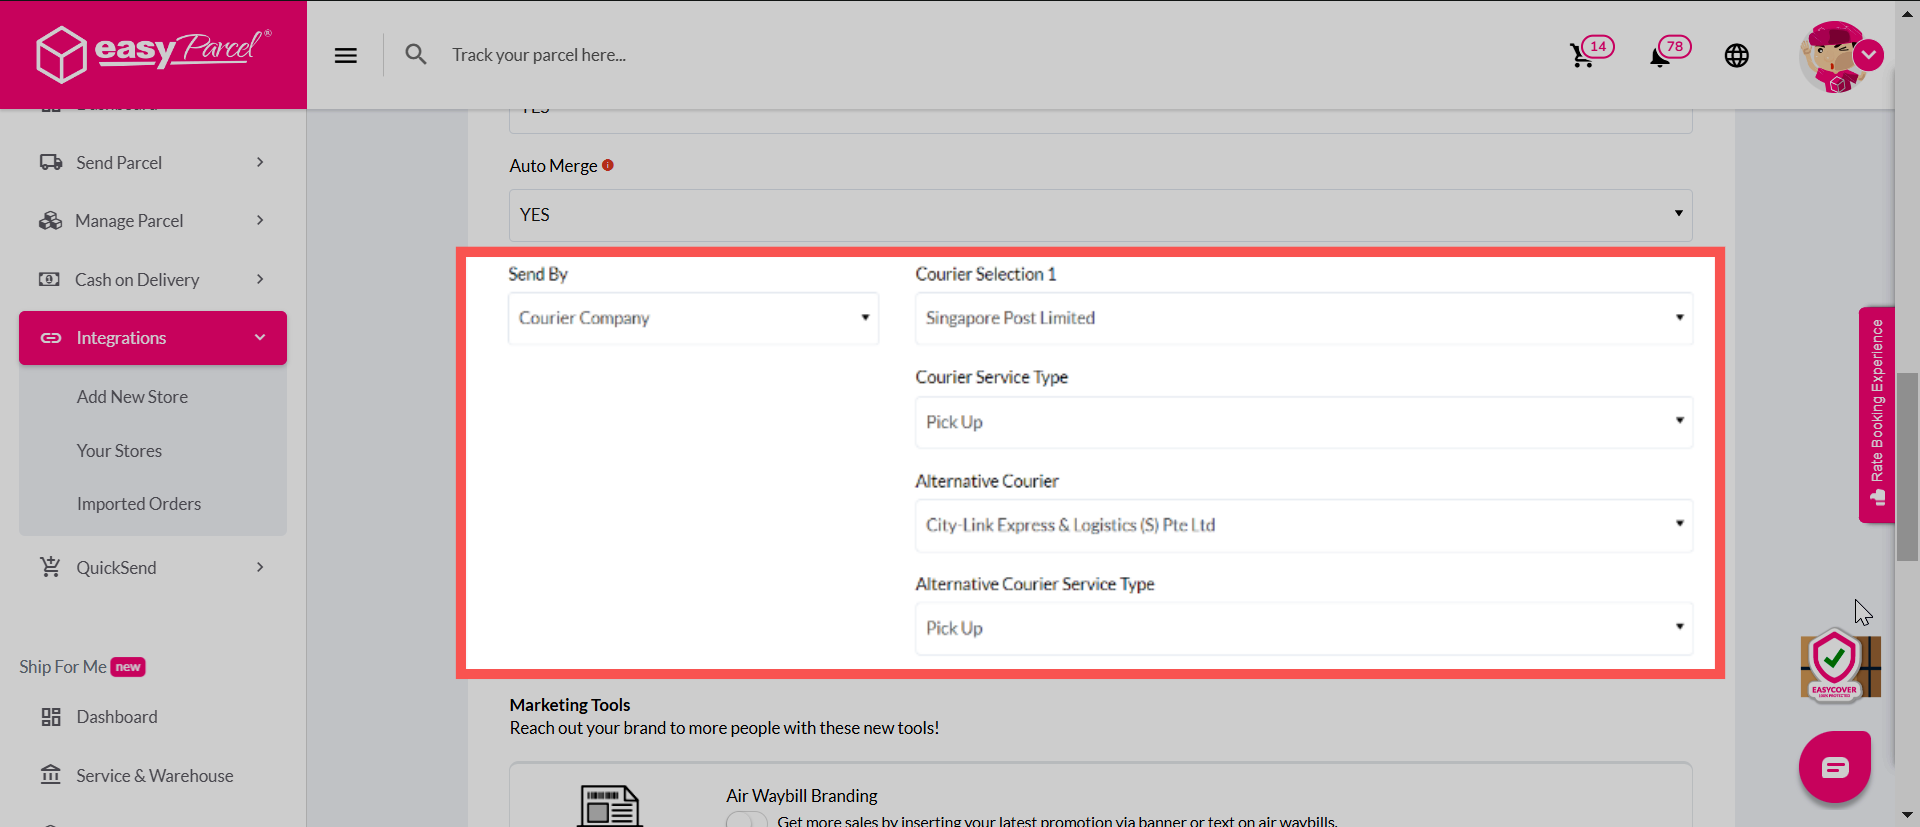This screenshot has width=1920, height=827.
Task: Open Alternative Courier Service Type dropdown
Action: (1304, 628)
